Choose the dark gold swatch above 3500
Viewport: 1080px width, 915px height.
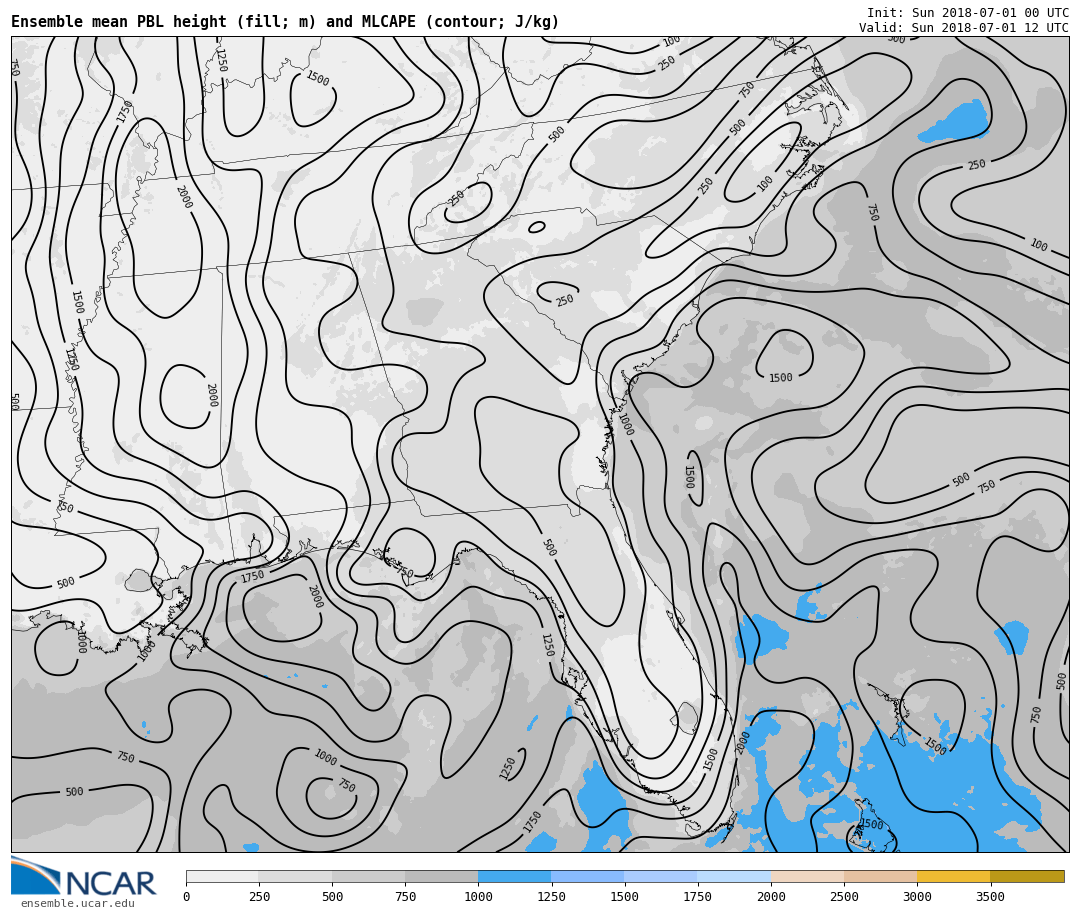coord(1027,876)
